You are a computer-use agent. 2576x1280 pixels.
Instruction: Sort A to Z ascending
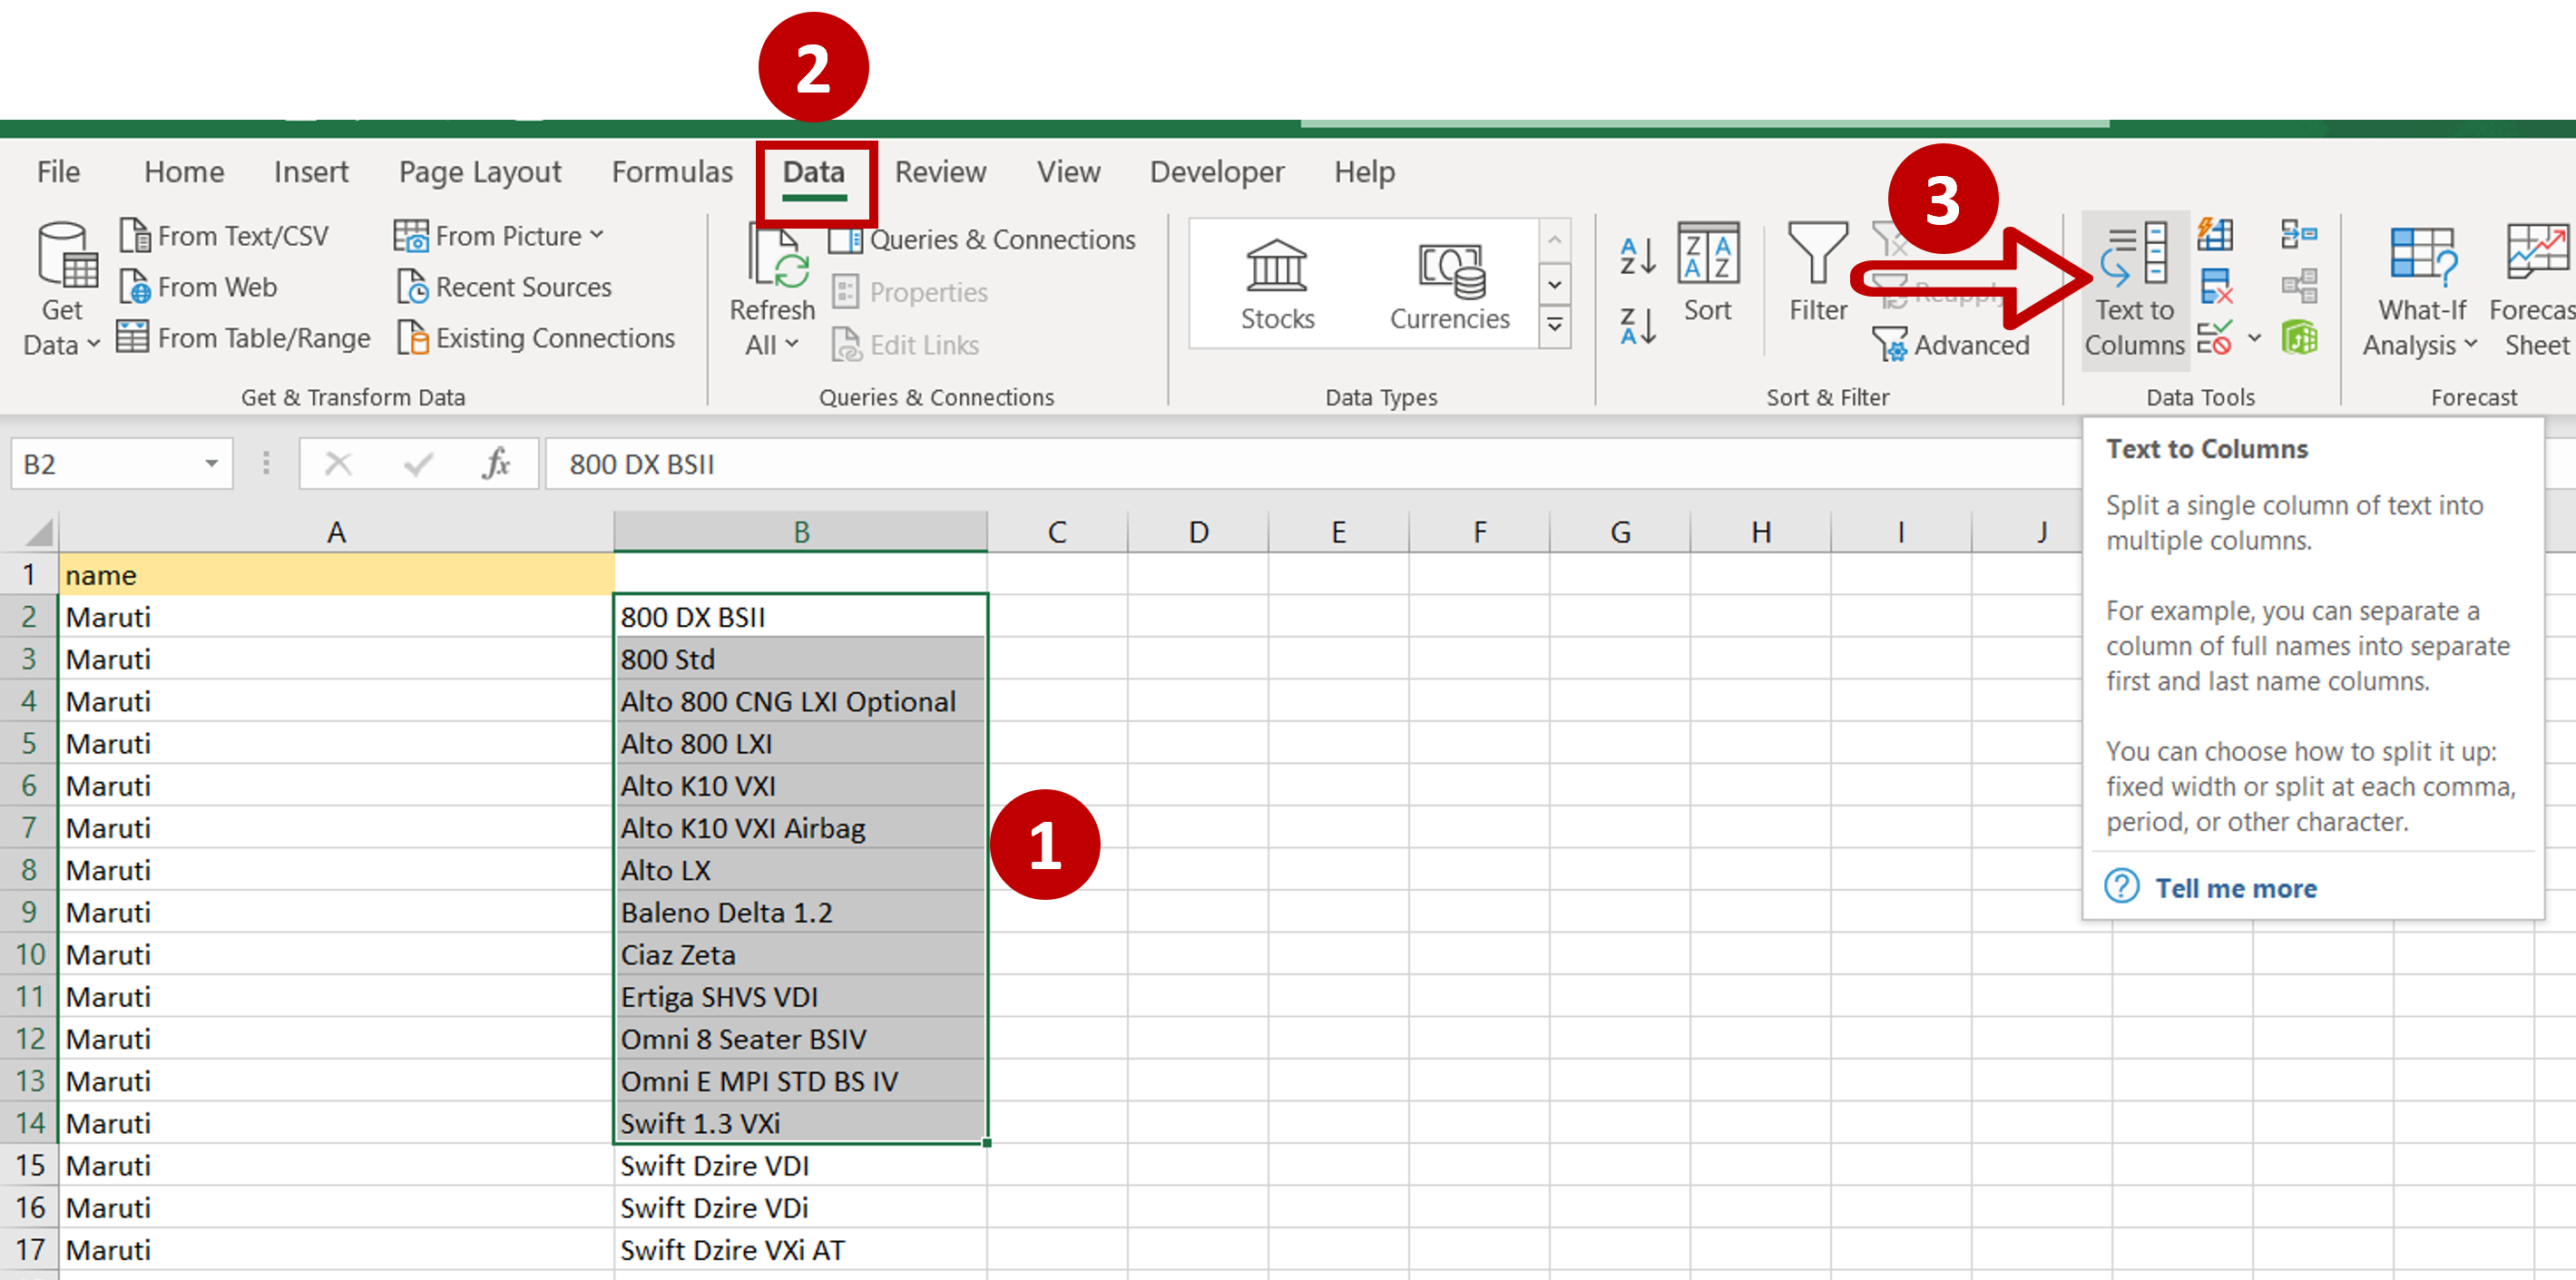tap(1637, 256)
